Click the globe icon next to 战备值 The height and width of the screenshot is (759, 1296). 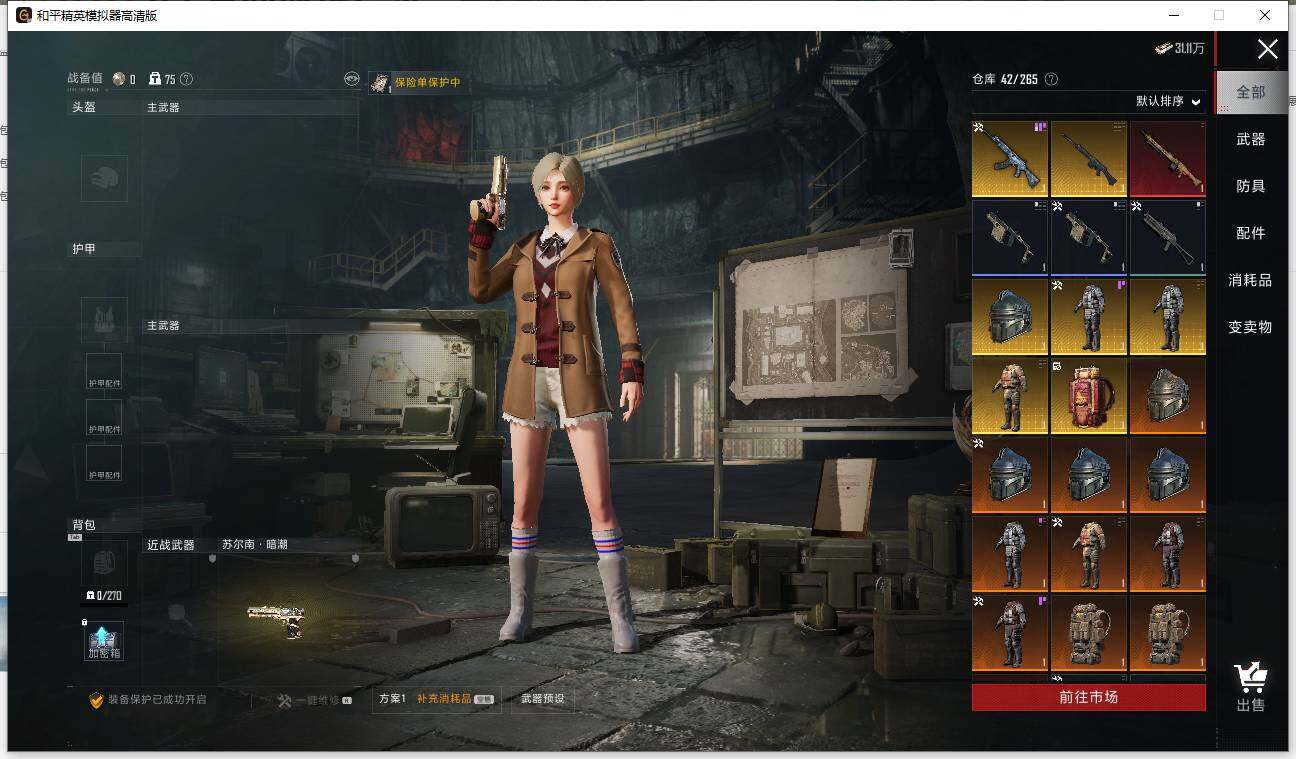(119, 79)
